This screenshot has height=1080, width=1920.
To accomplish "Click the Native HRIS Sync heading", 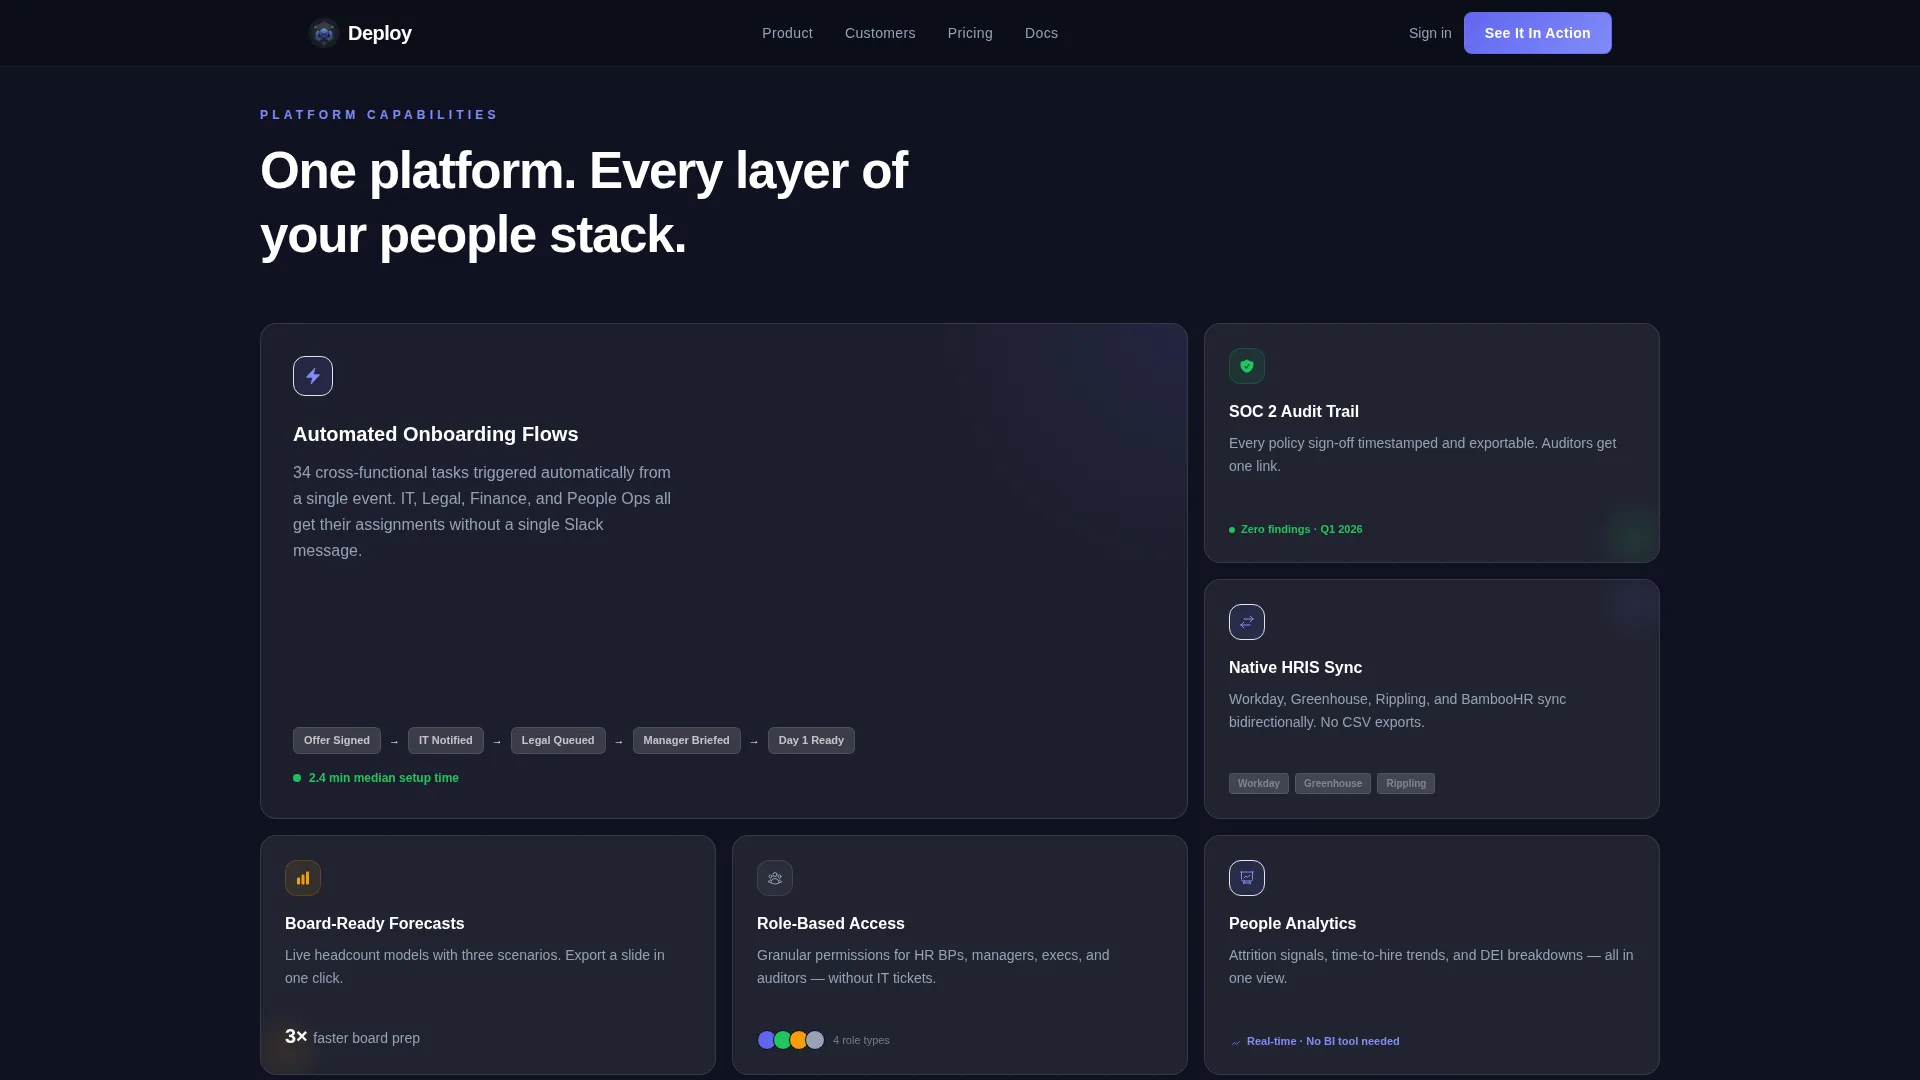I will [1295, 667].
